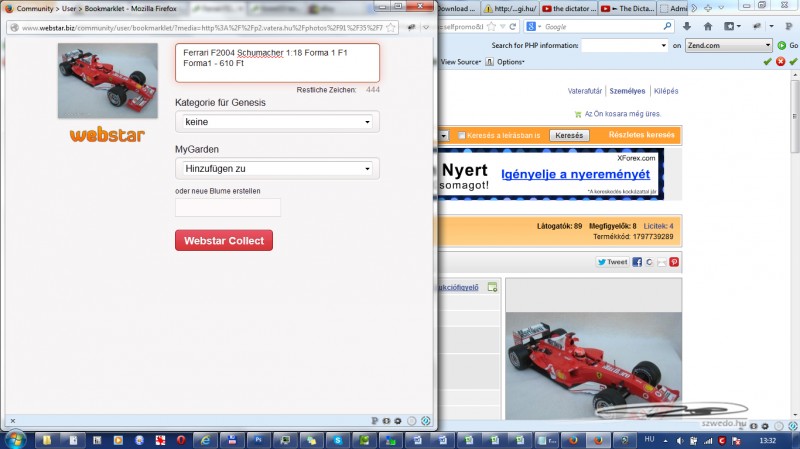Open the Windows Start button
Viewport: 800px width, 449px height.
click(14, 439)
